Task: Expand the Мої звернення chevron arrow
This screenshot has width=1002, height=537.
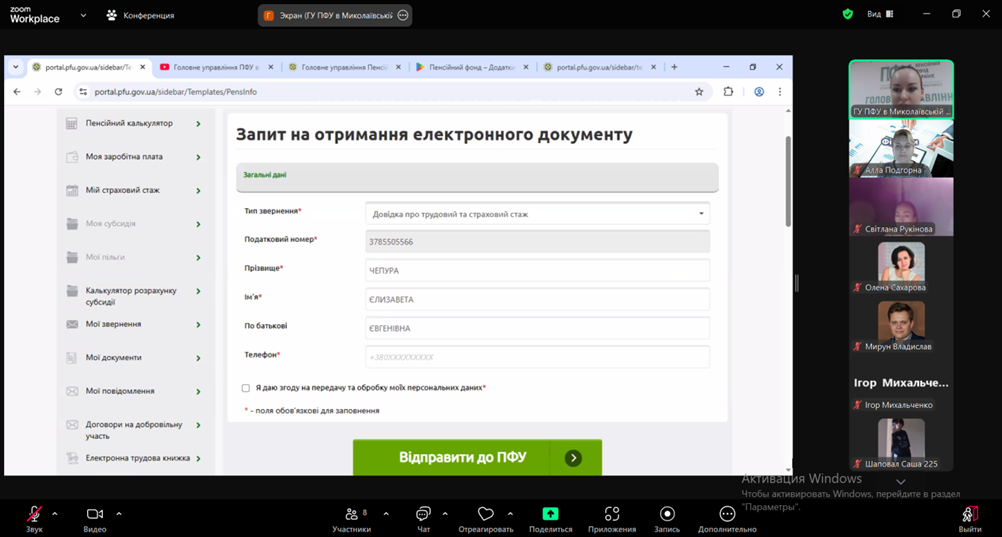Action: click(198, 325)
